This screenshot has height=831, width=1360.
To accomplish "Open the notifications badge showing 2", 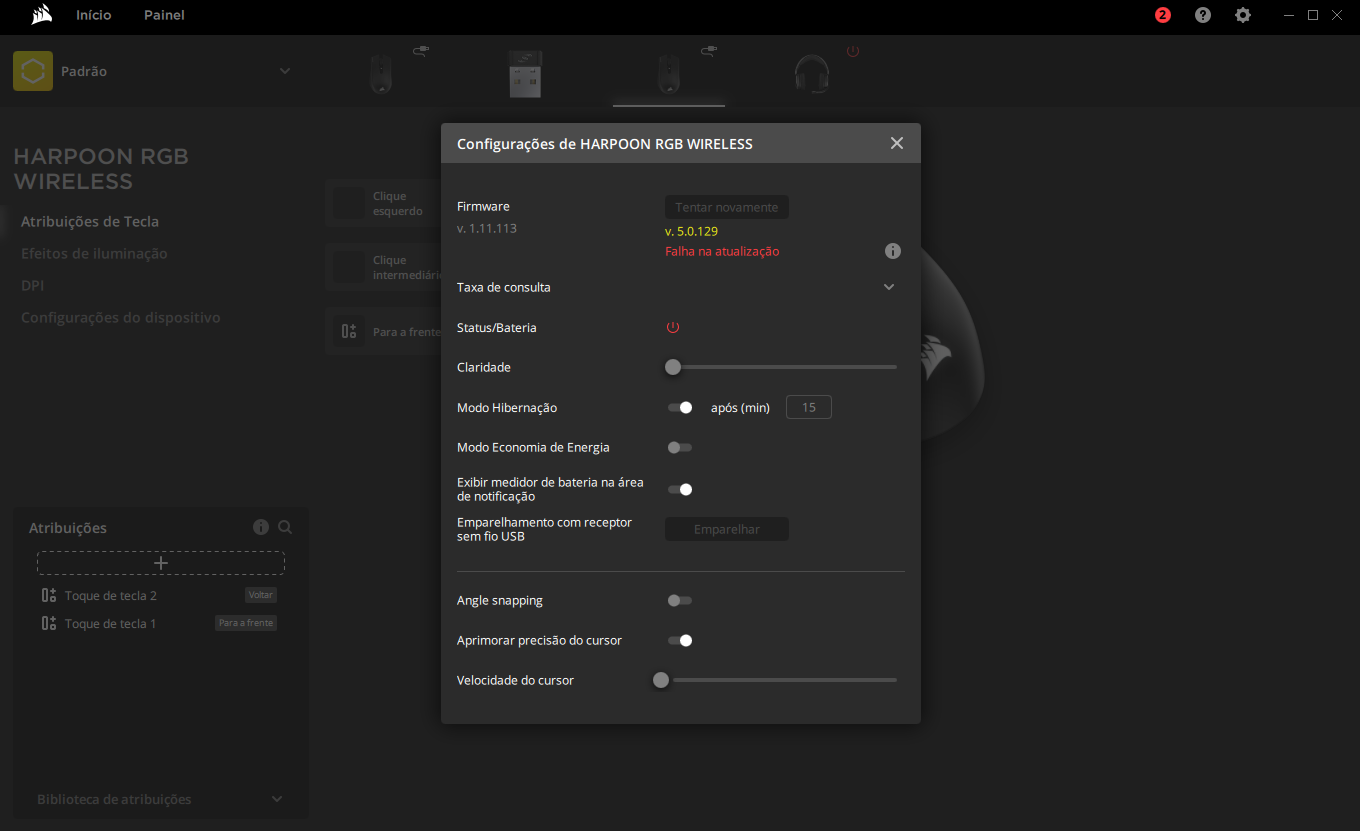I will (x=1162, y=15).
